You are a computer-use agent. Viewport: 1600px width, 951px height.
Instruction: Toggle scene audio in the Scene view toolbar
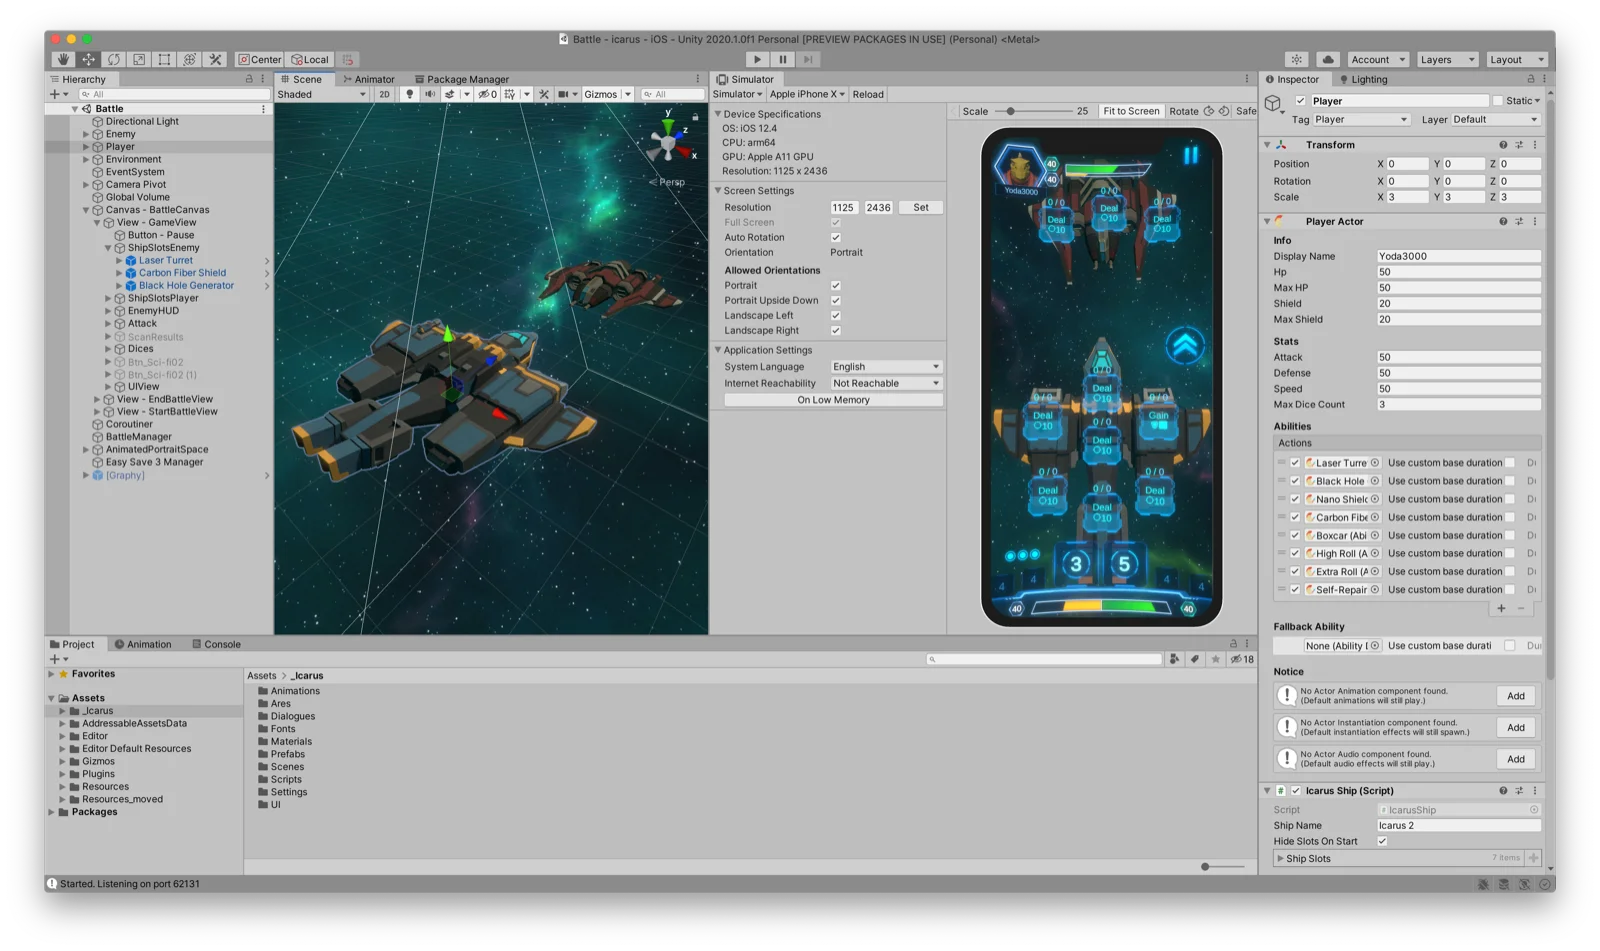tap(430, 93)
